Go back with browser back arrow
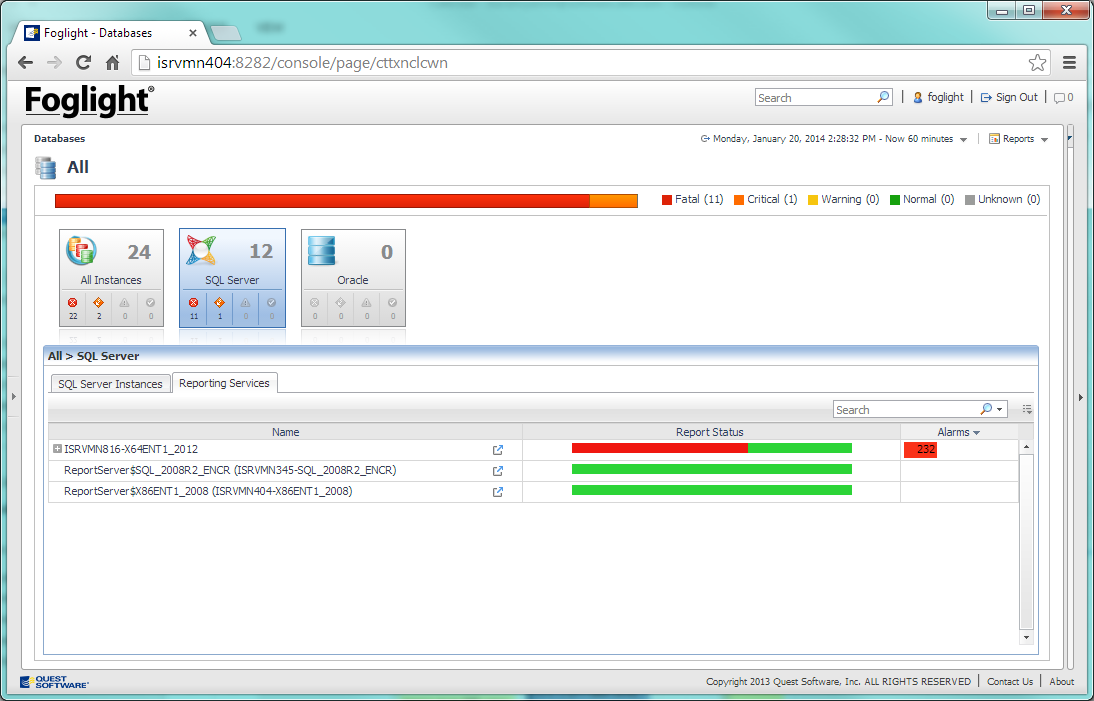 tap(26, 63)
